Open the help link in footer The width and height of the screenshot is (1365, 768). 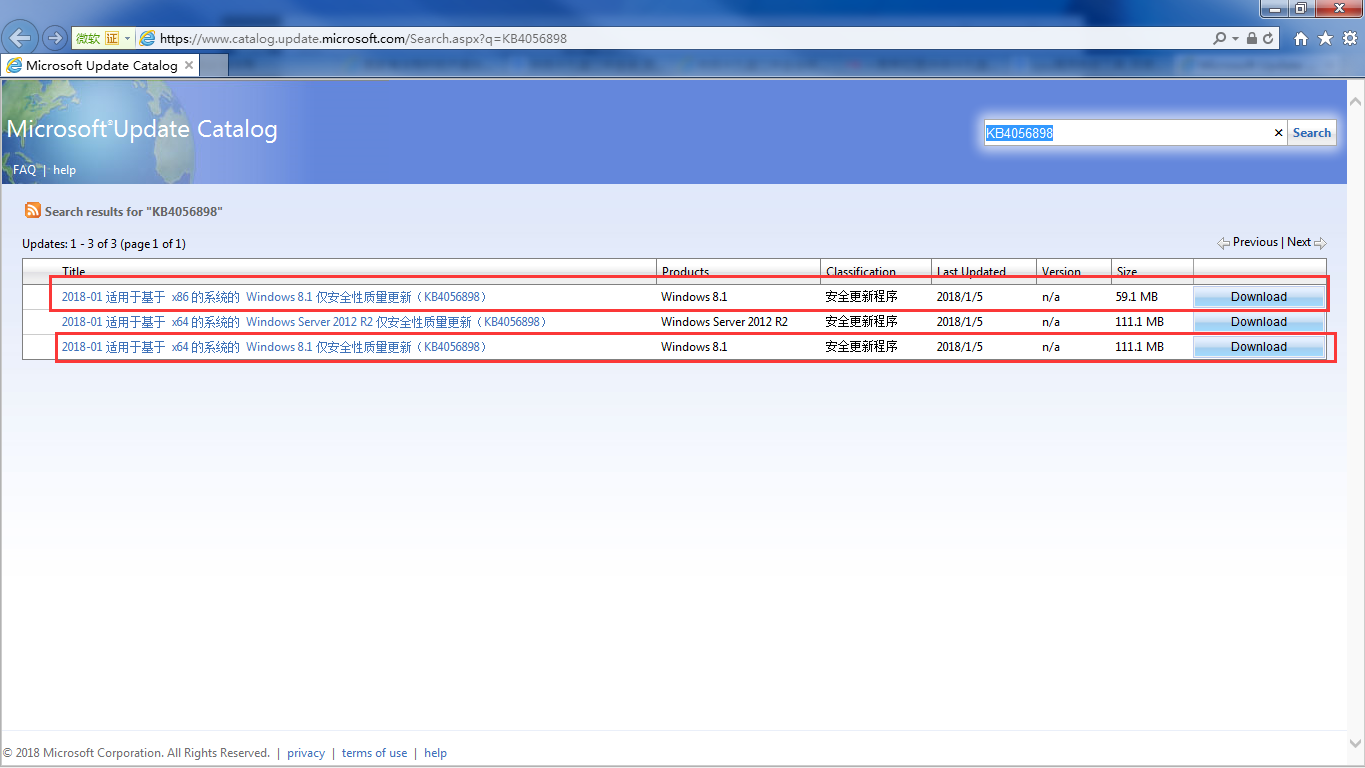point(436,753)
